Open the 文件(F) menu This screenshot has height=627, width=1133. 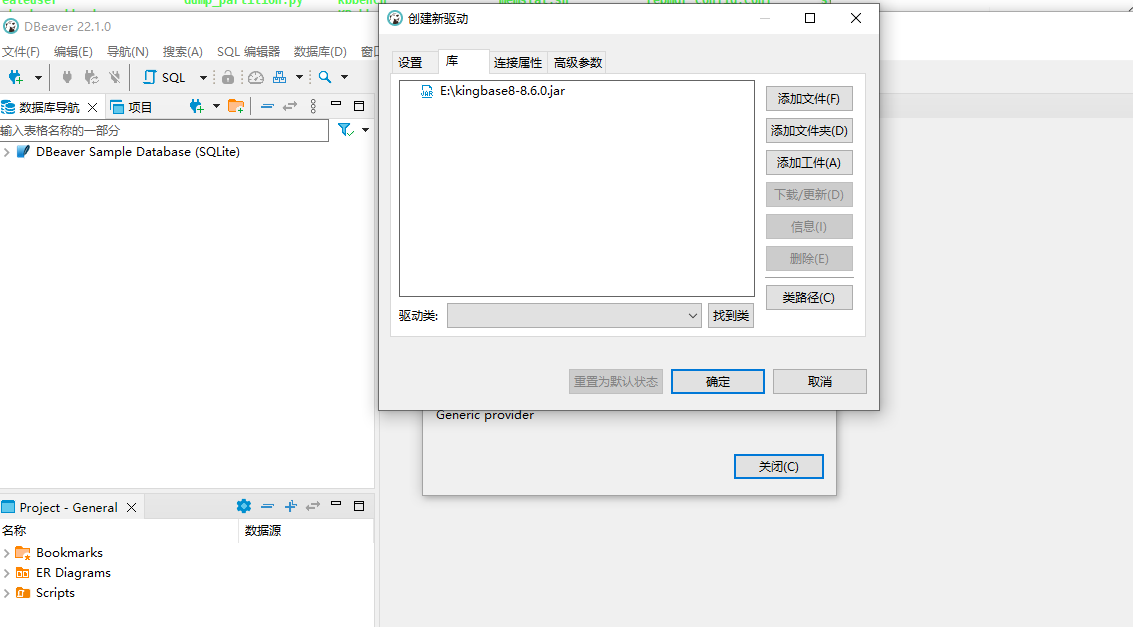(21, 52)
